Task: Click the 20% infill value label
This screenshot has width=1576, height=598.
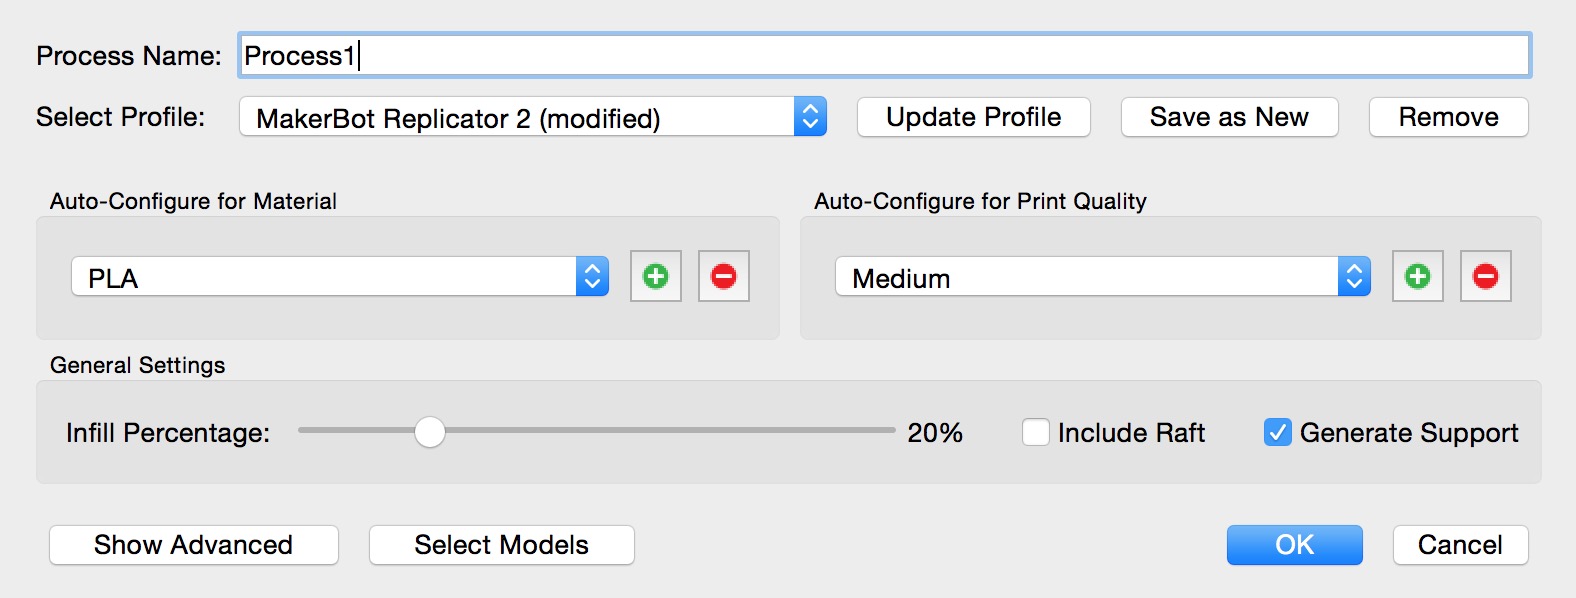Action: click(934, 433)
